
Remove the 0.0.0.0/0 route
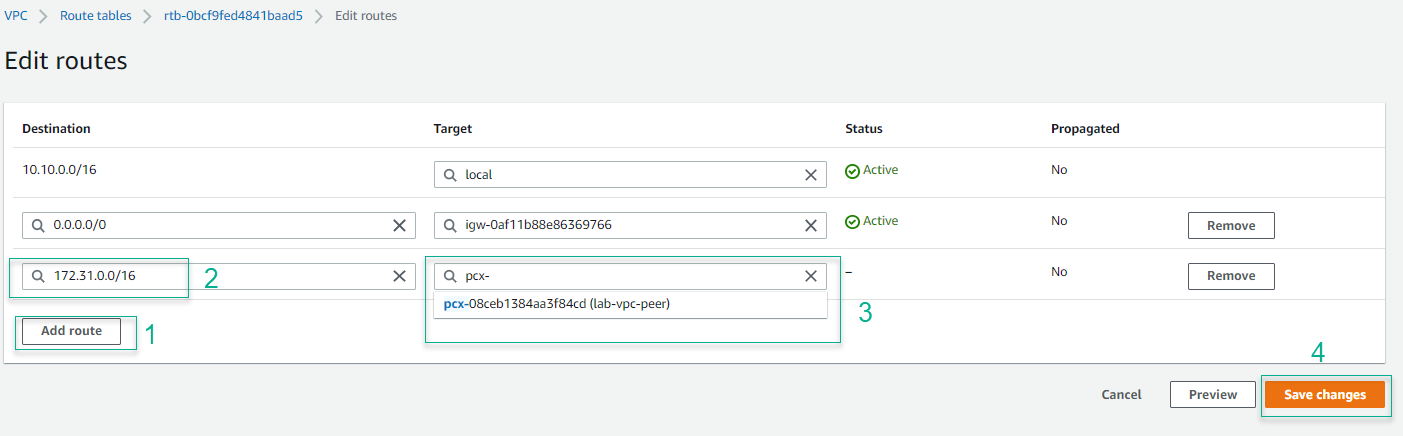pyautogui.click(x=1231, y=226)
